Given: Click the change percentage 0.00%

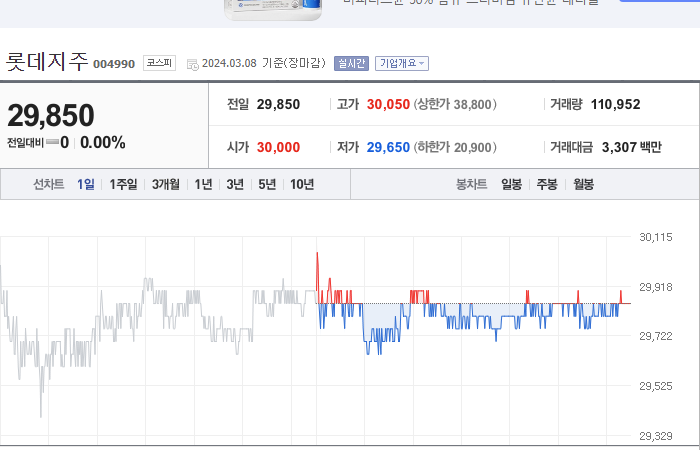Looking at the screenshot, I should pyautogui.click(x=103, y=143).
